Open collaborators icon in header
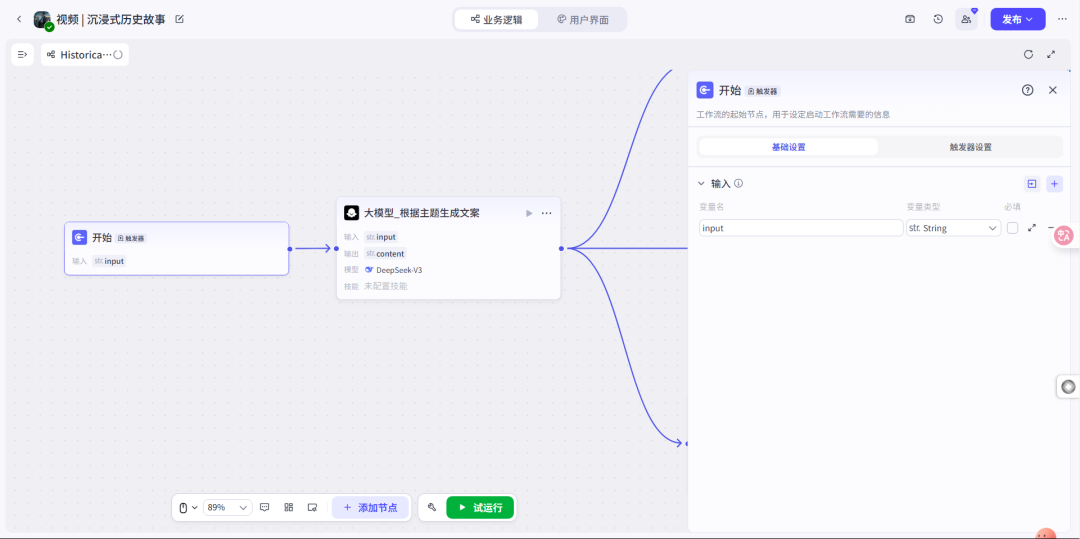 (x=966, y=19)
